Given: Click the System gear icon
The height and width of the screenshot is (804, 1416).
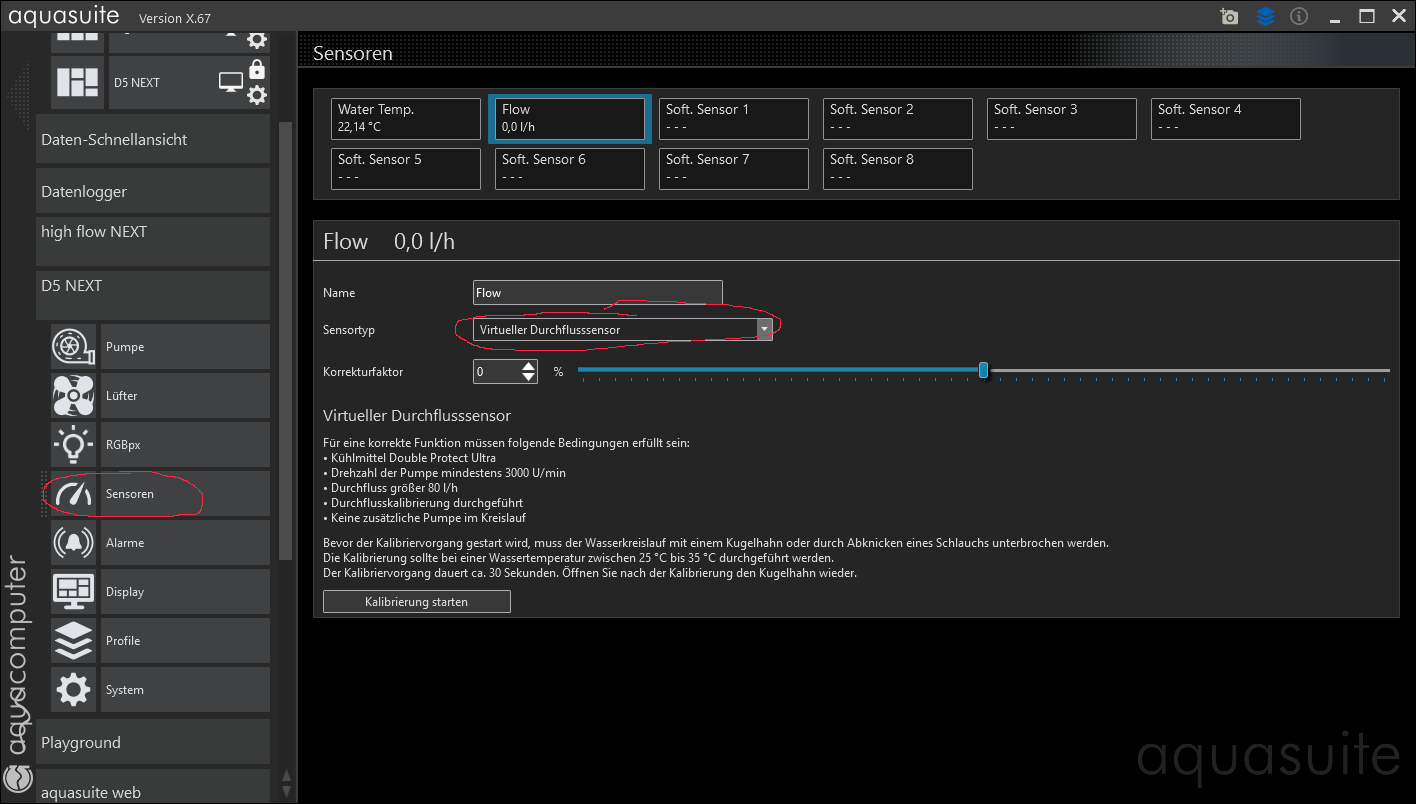Looking at the screenshot, I should click(x=74, y=689).
